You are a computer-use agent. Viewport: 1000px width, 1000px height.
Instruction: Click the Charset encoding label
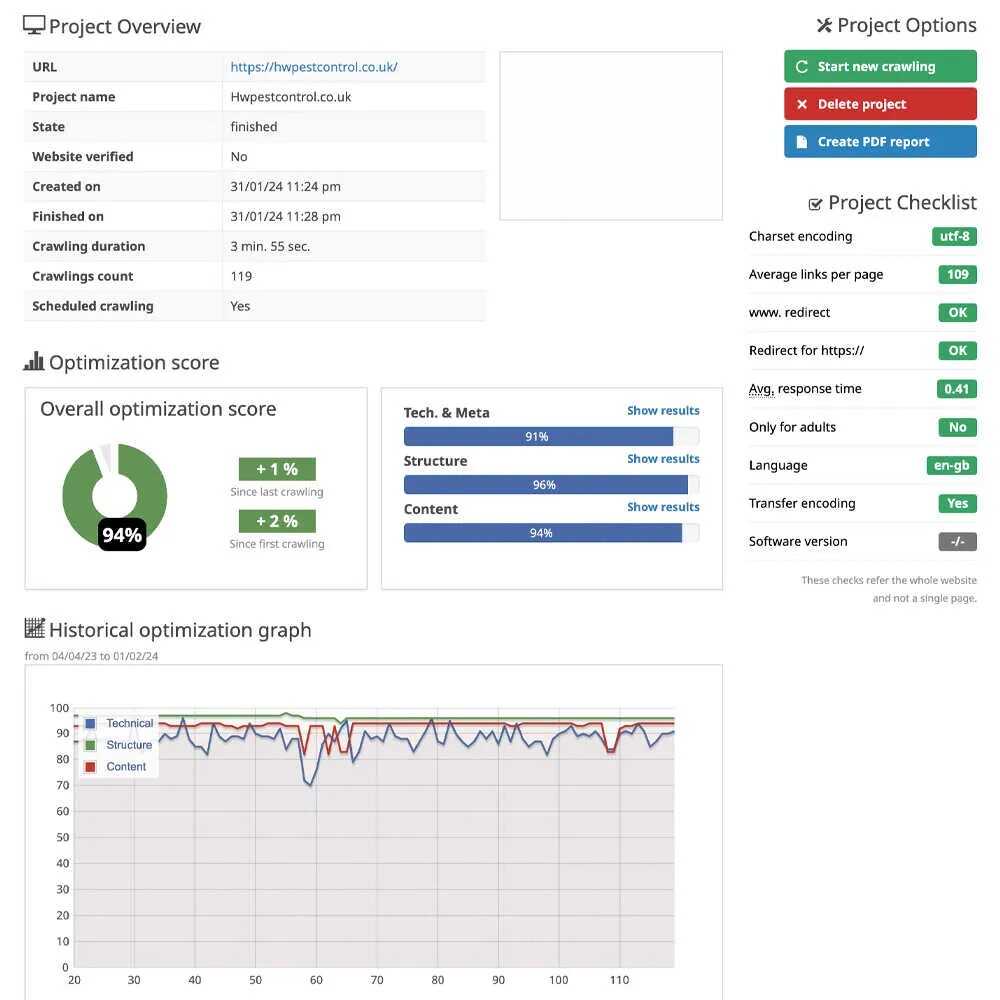[x=800, y=237]
